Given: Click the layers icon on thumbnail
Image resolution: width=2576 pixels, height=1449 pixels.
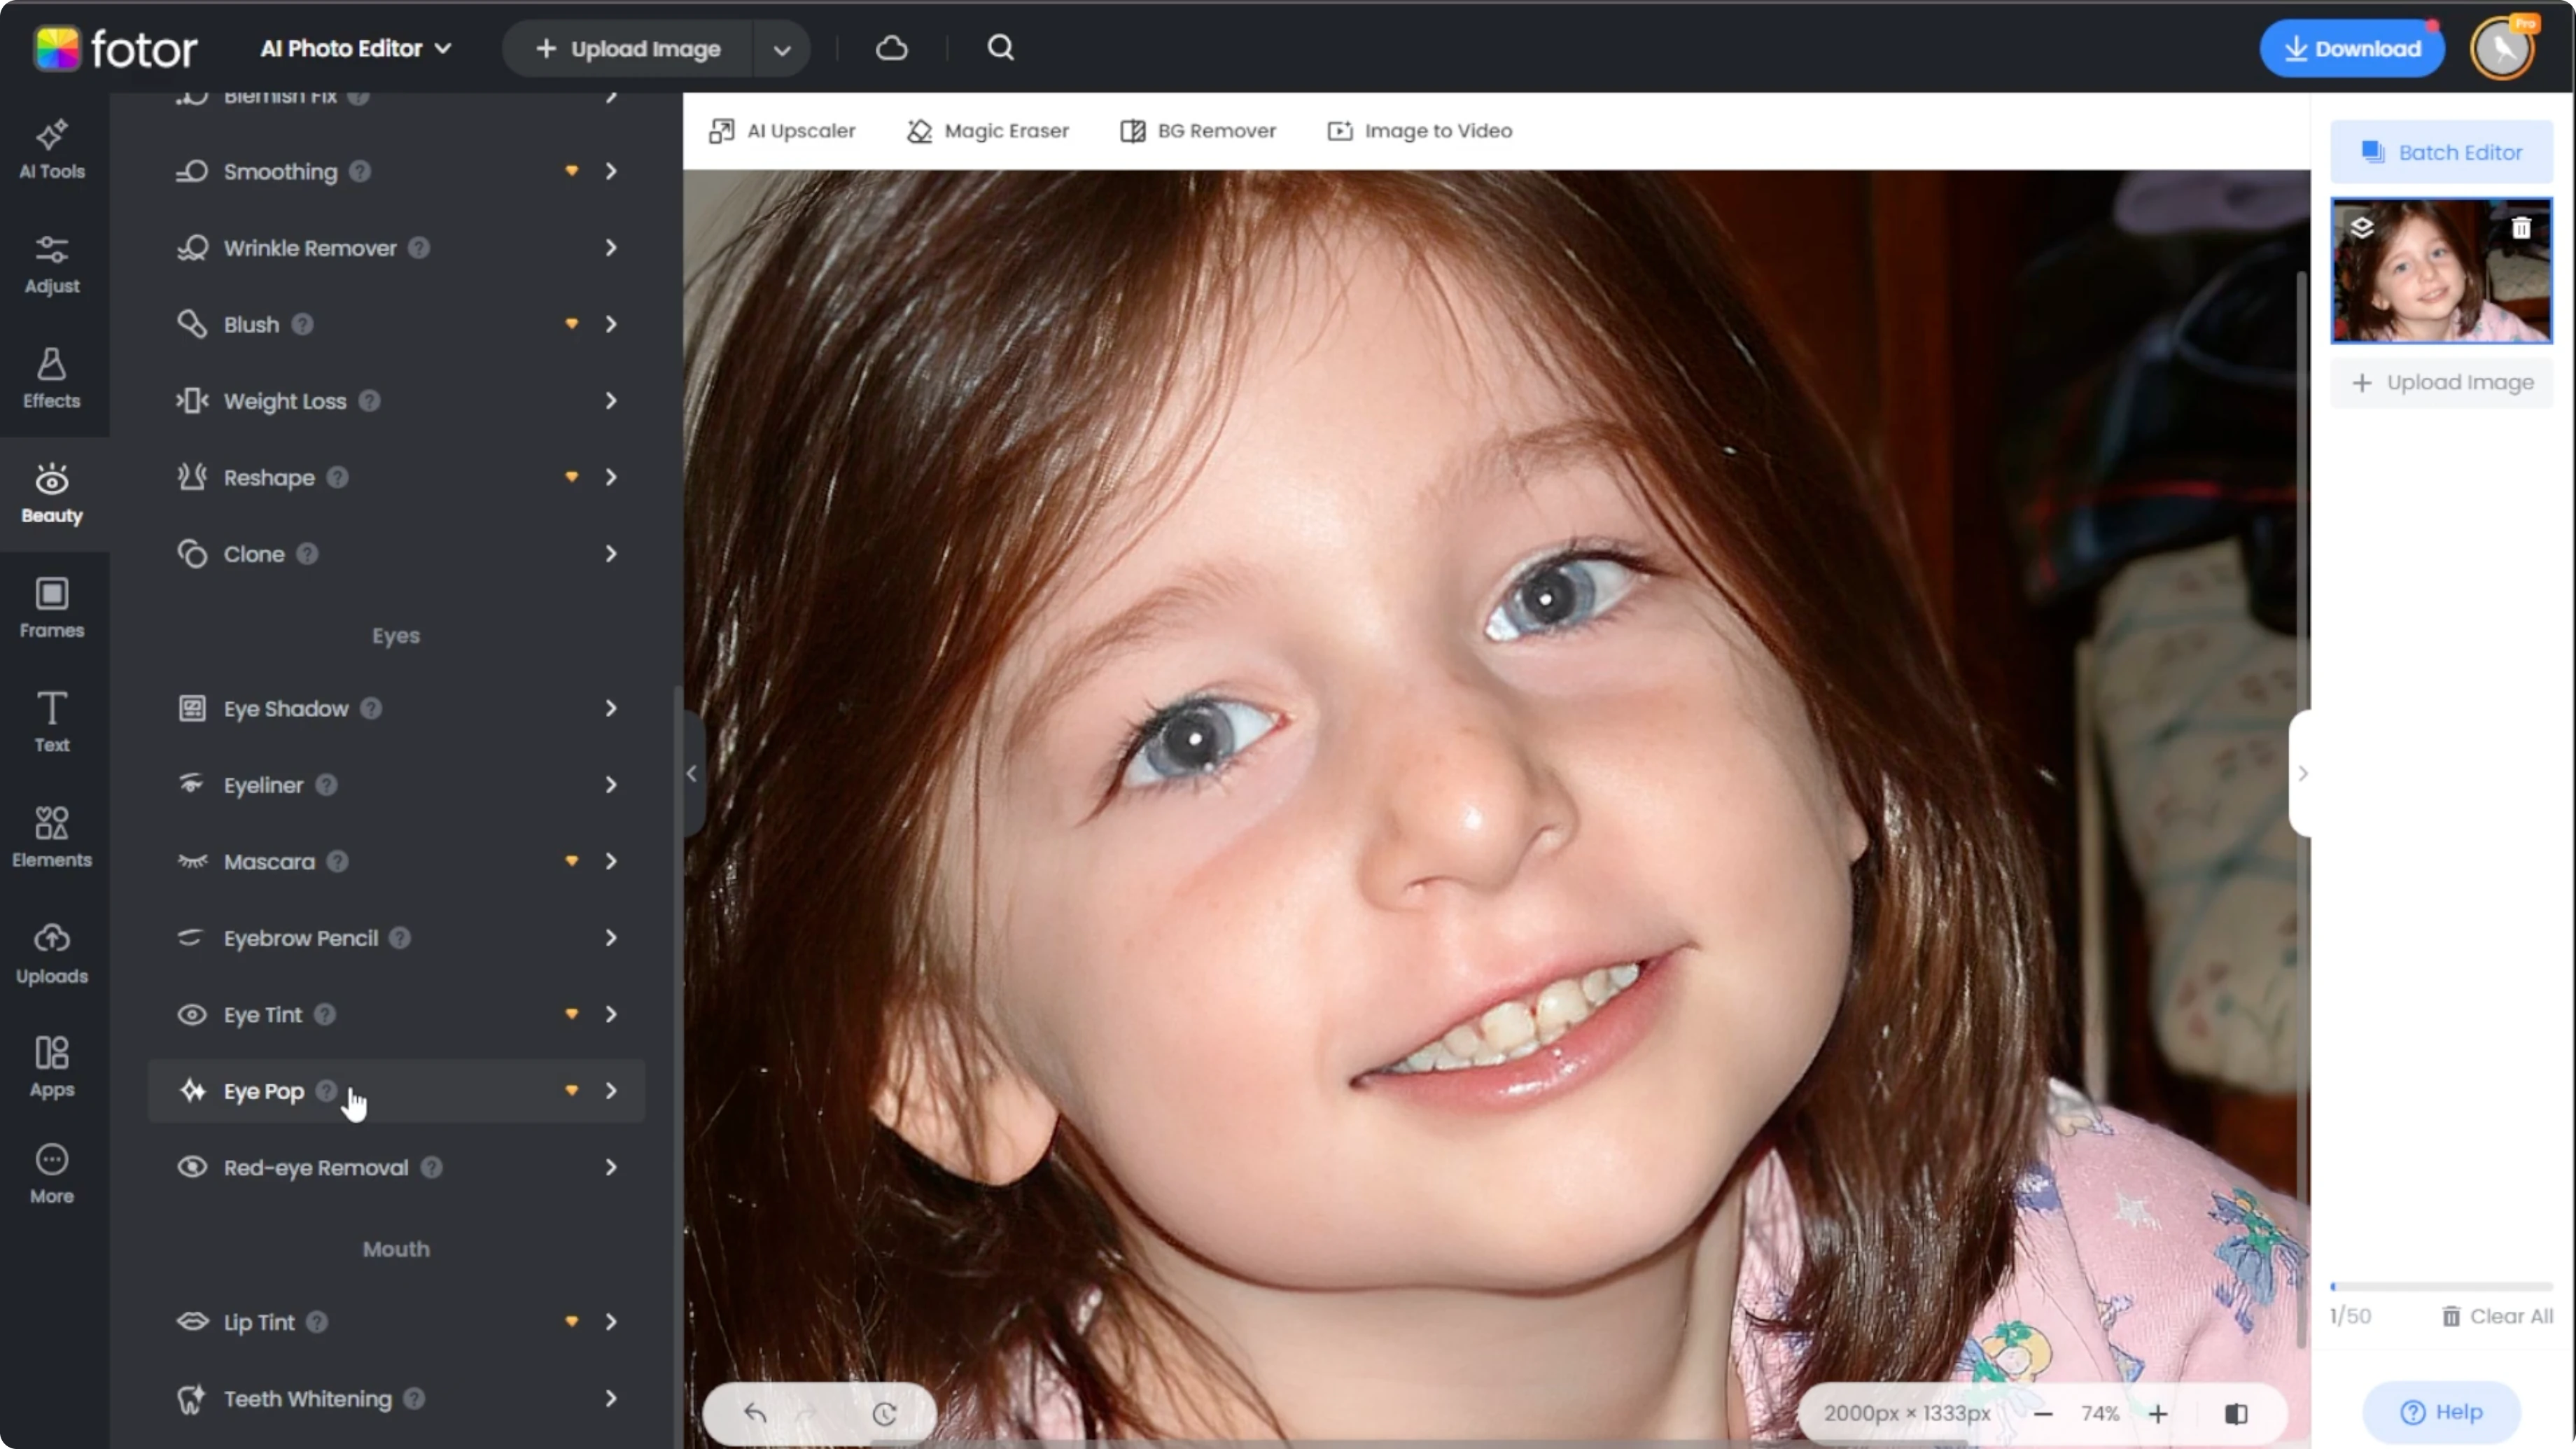Looking at the screenshot, I should tap(2362, 228).
